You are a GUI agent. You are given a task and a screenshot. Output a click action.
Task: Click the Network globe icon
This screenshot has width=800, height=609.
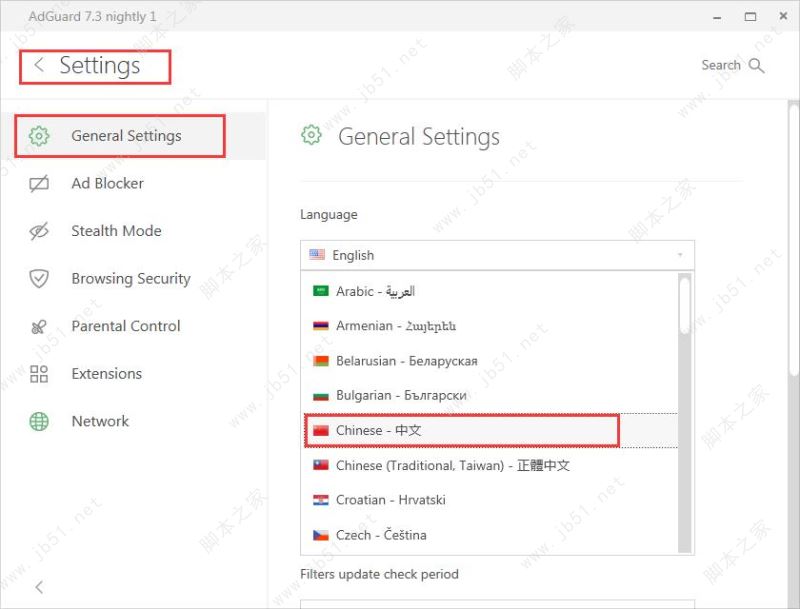tap(39, 421)
